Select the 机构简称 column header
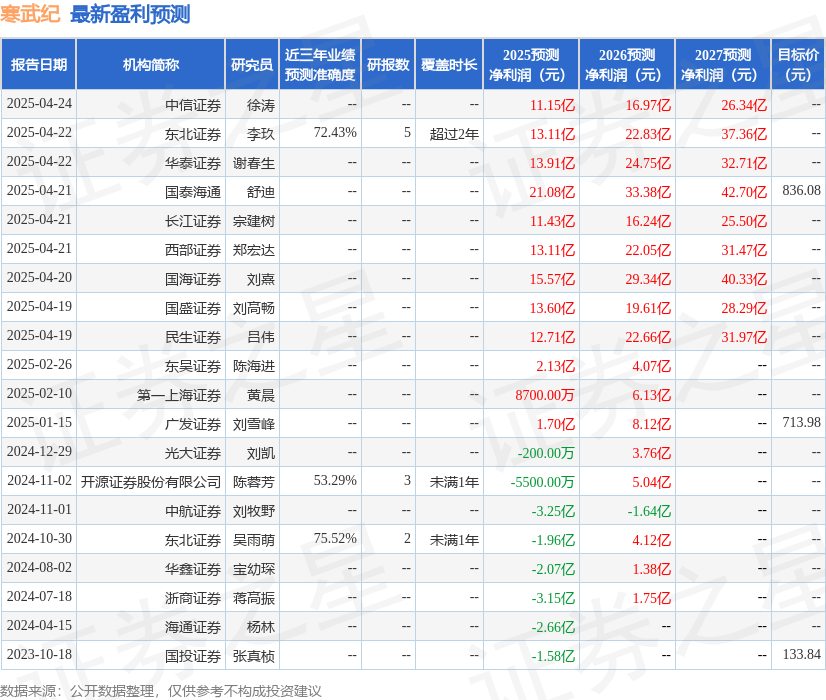 [x=151, y=64]
